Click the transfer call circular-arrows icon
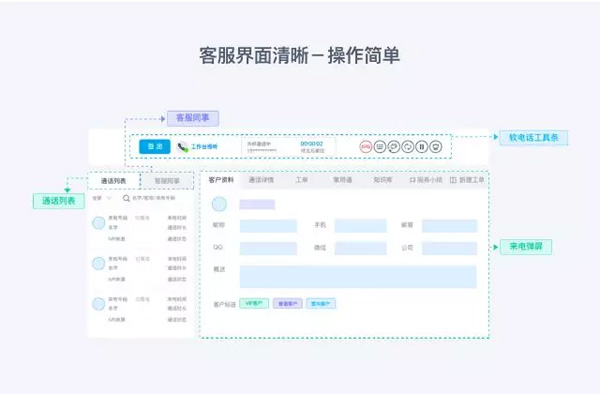Image resolution: width=600 pixels, height=394 pixels. click(408, 147)
